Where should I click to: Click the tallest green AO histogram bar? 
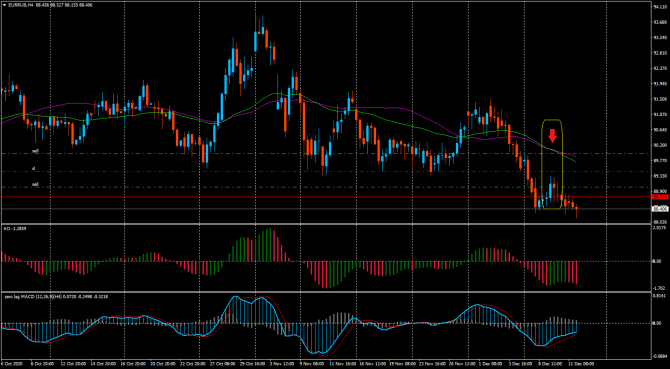(269, 245)
